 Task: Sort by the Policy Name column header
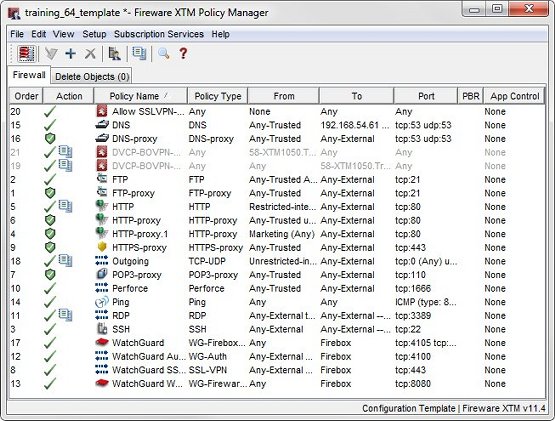click(x=140, y=96)
